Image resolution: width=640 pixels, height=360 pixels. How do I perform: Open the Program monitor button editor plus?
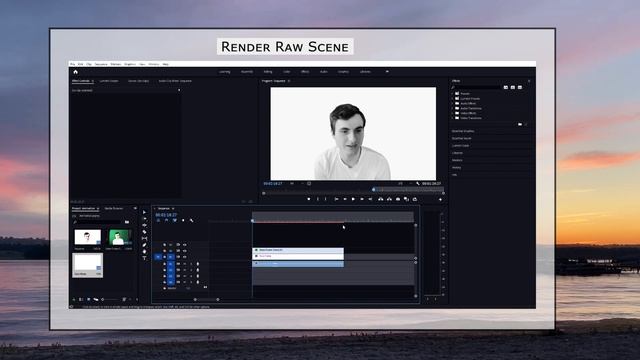(440, 200)
